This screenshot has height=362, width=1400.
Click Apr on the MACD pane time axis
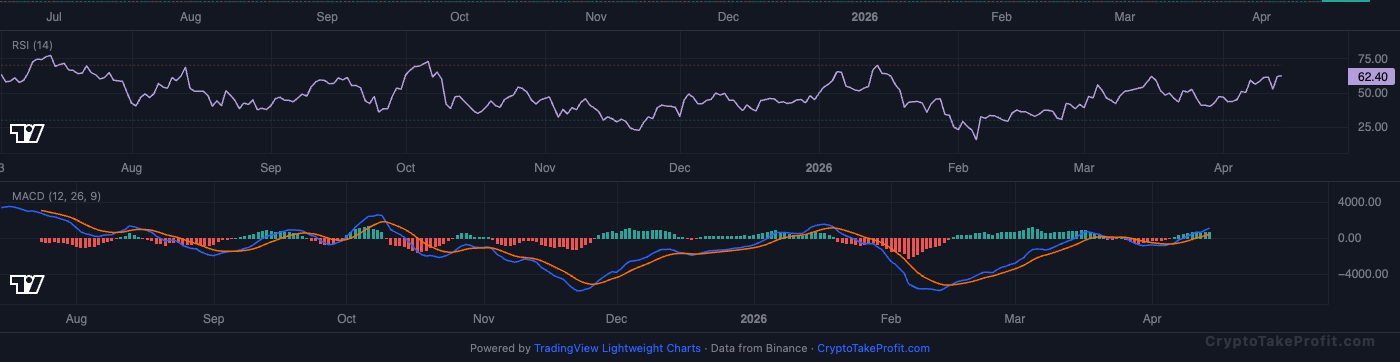click(1153, 320)
